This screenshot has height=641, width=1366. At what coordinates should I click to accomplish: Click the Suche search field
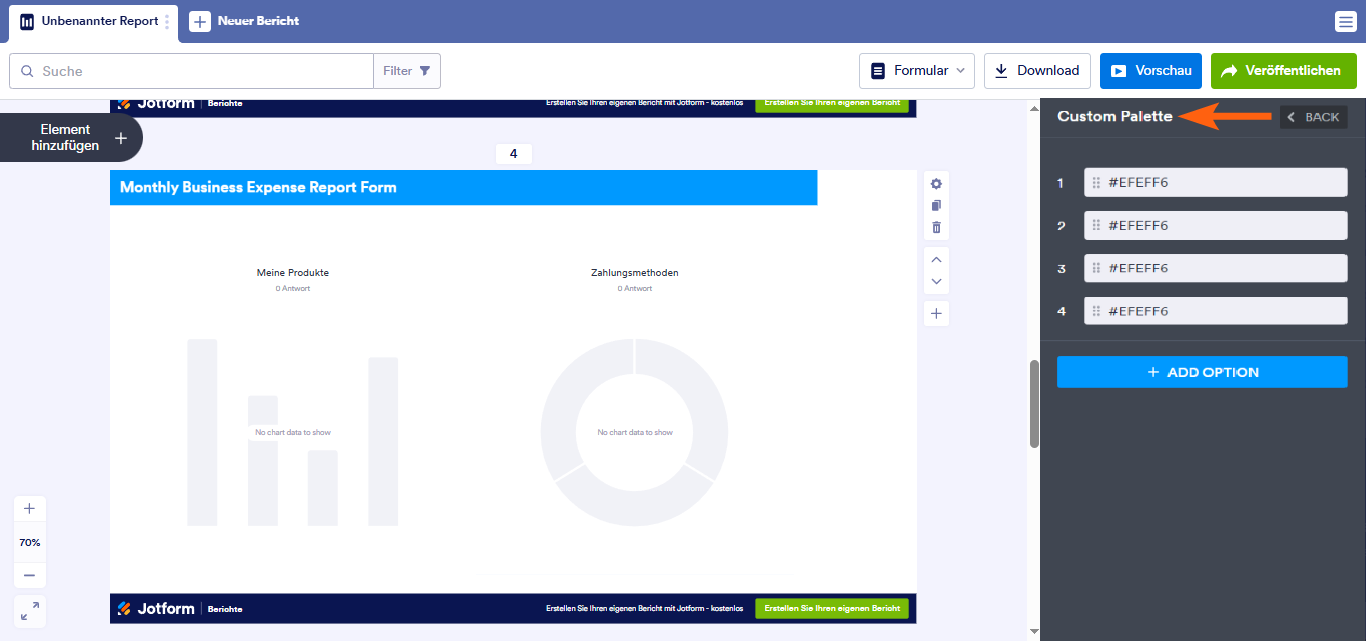tap(192, 71)
